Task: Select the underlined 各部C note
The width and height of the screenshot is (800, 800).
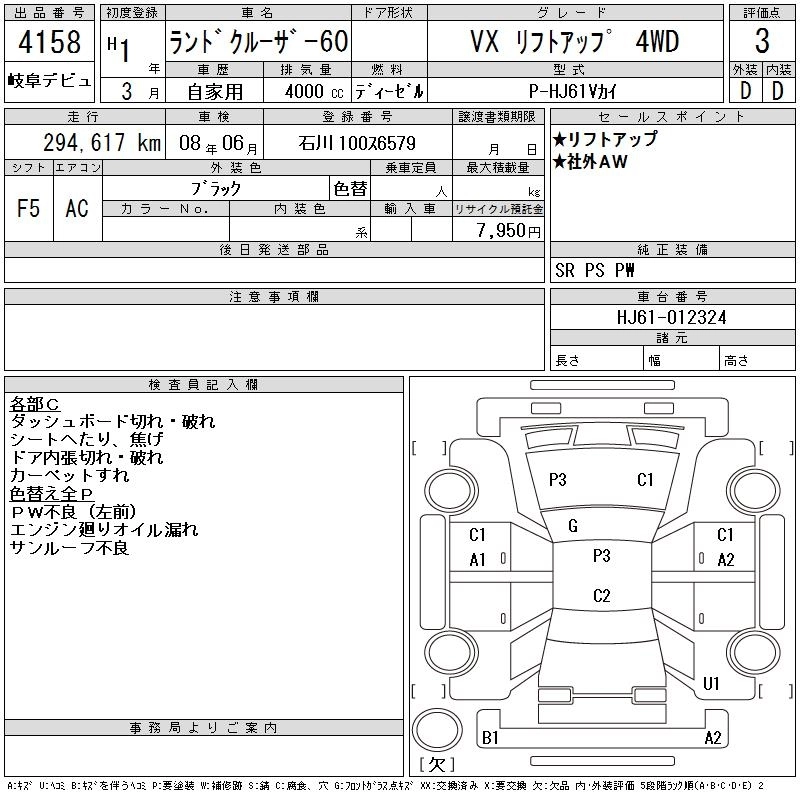Action: coord(35,404)
